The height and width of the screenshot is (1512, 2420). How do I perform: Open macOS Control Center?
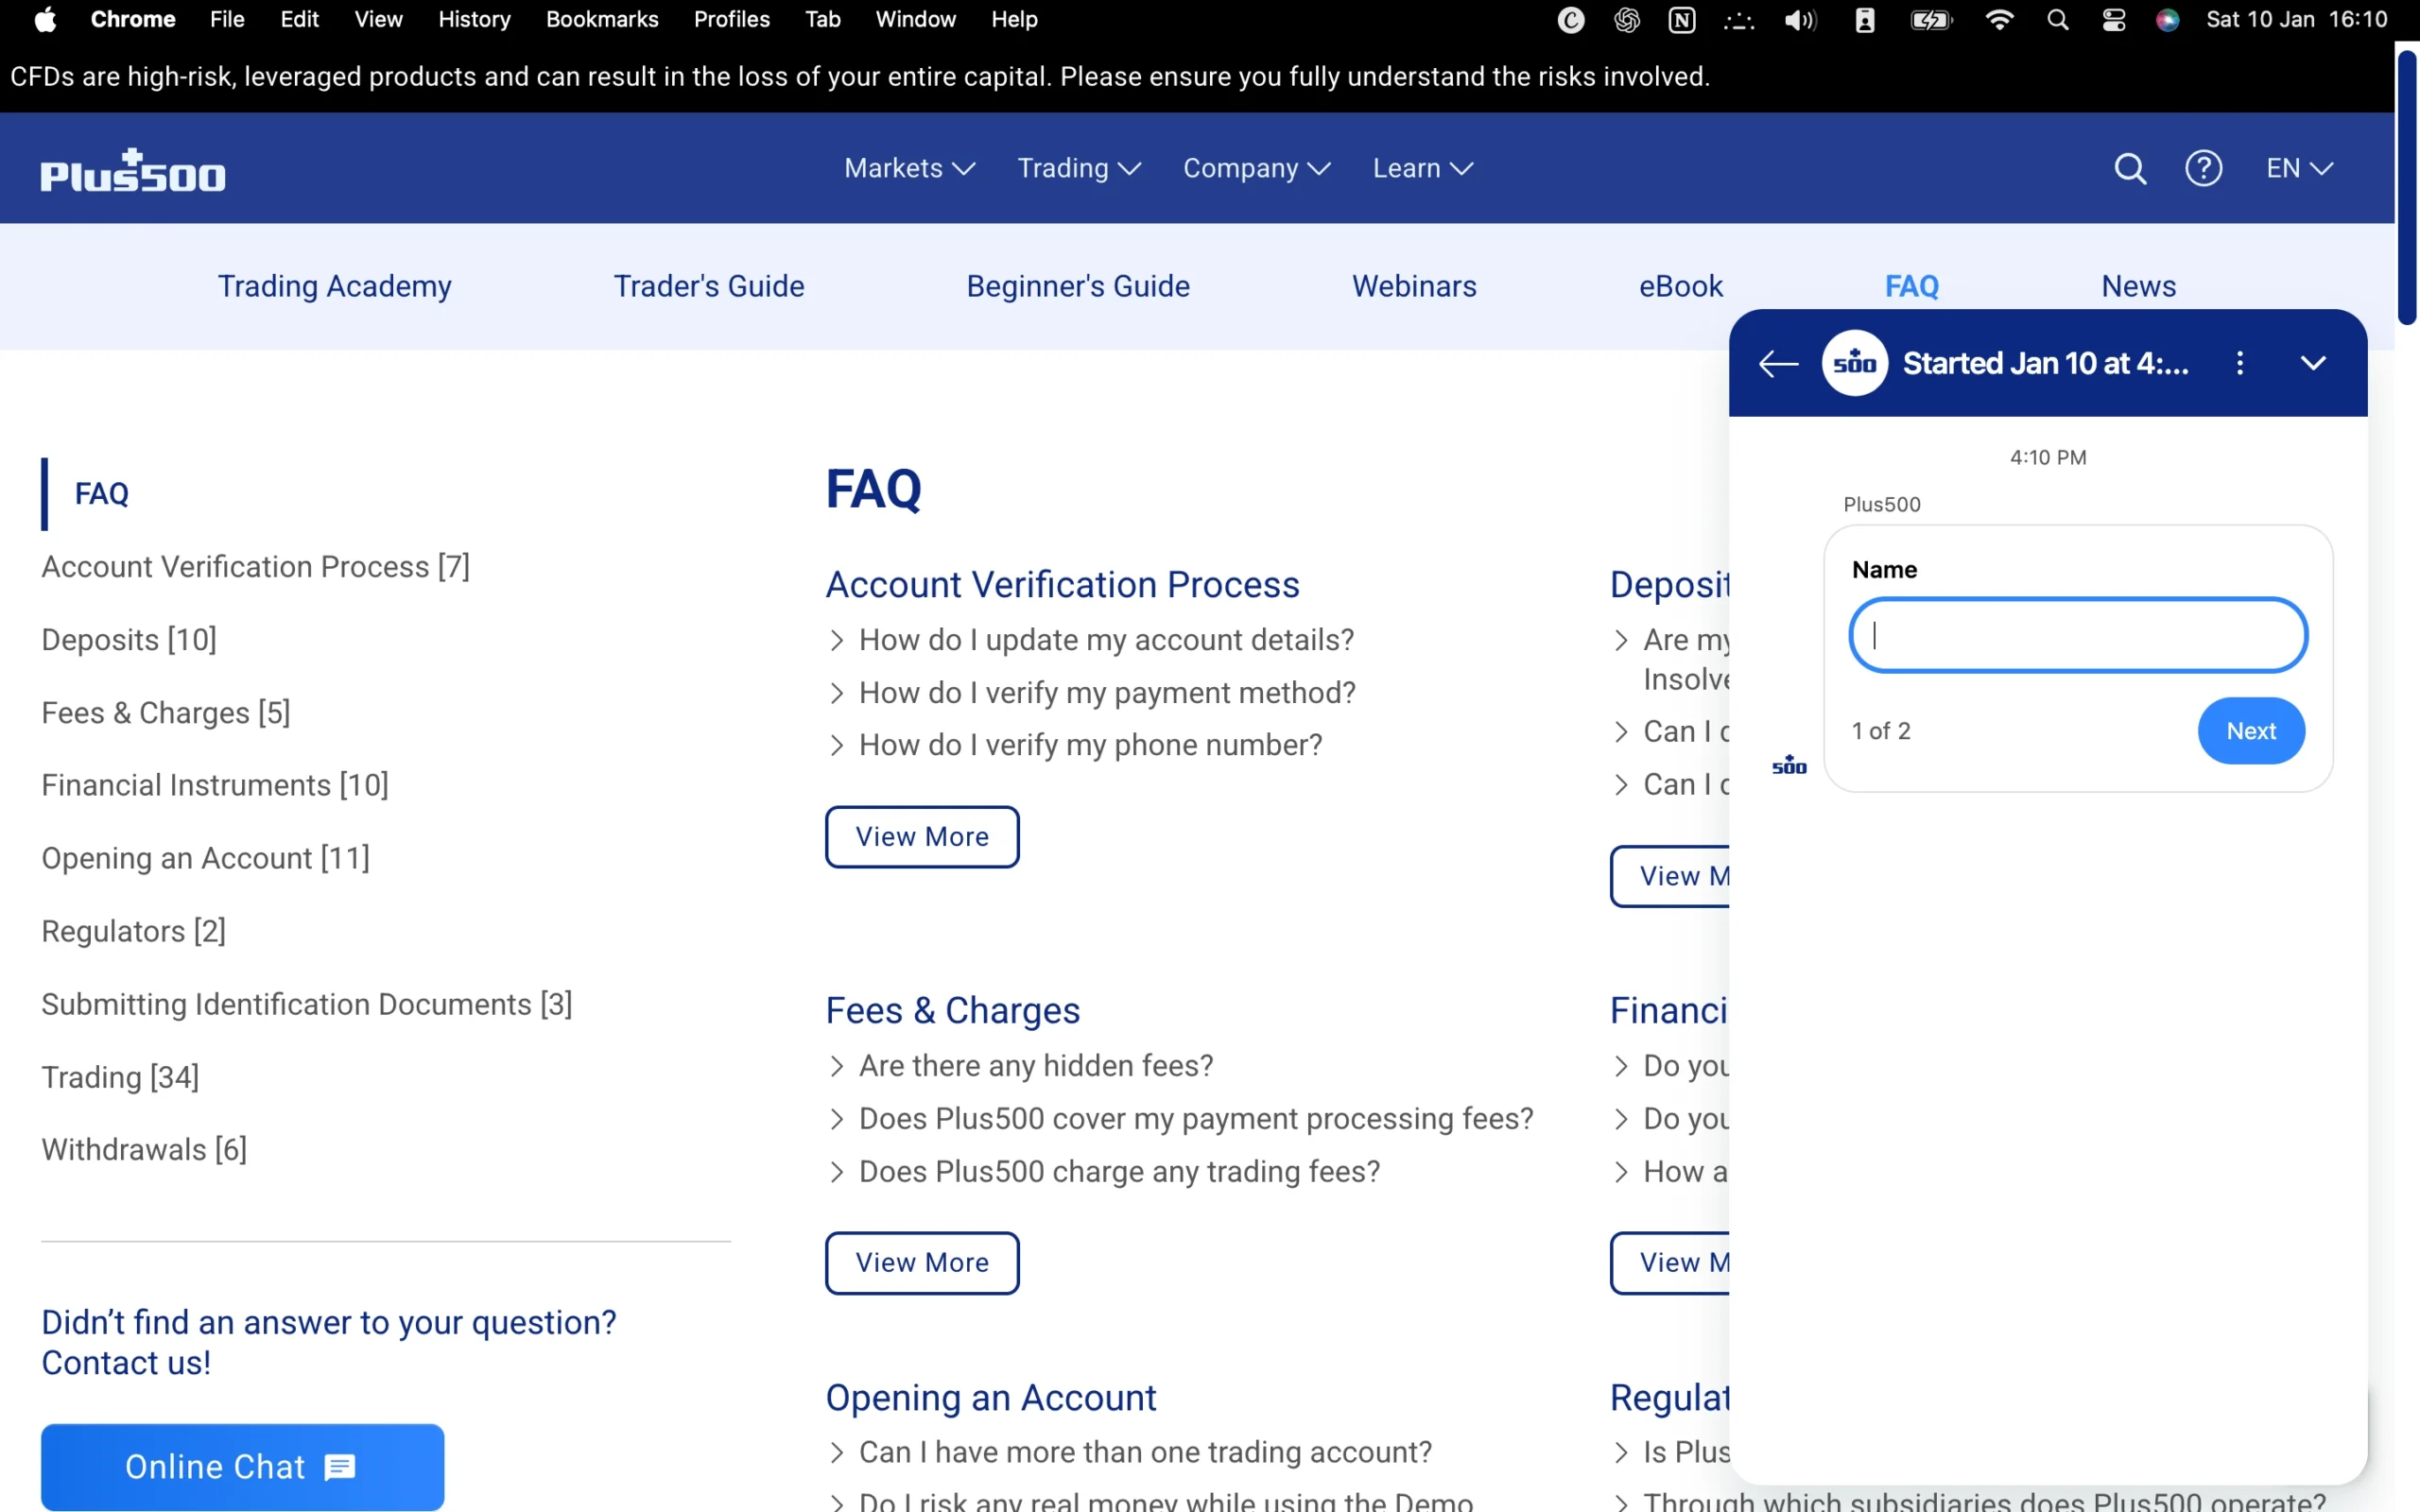2113,19
